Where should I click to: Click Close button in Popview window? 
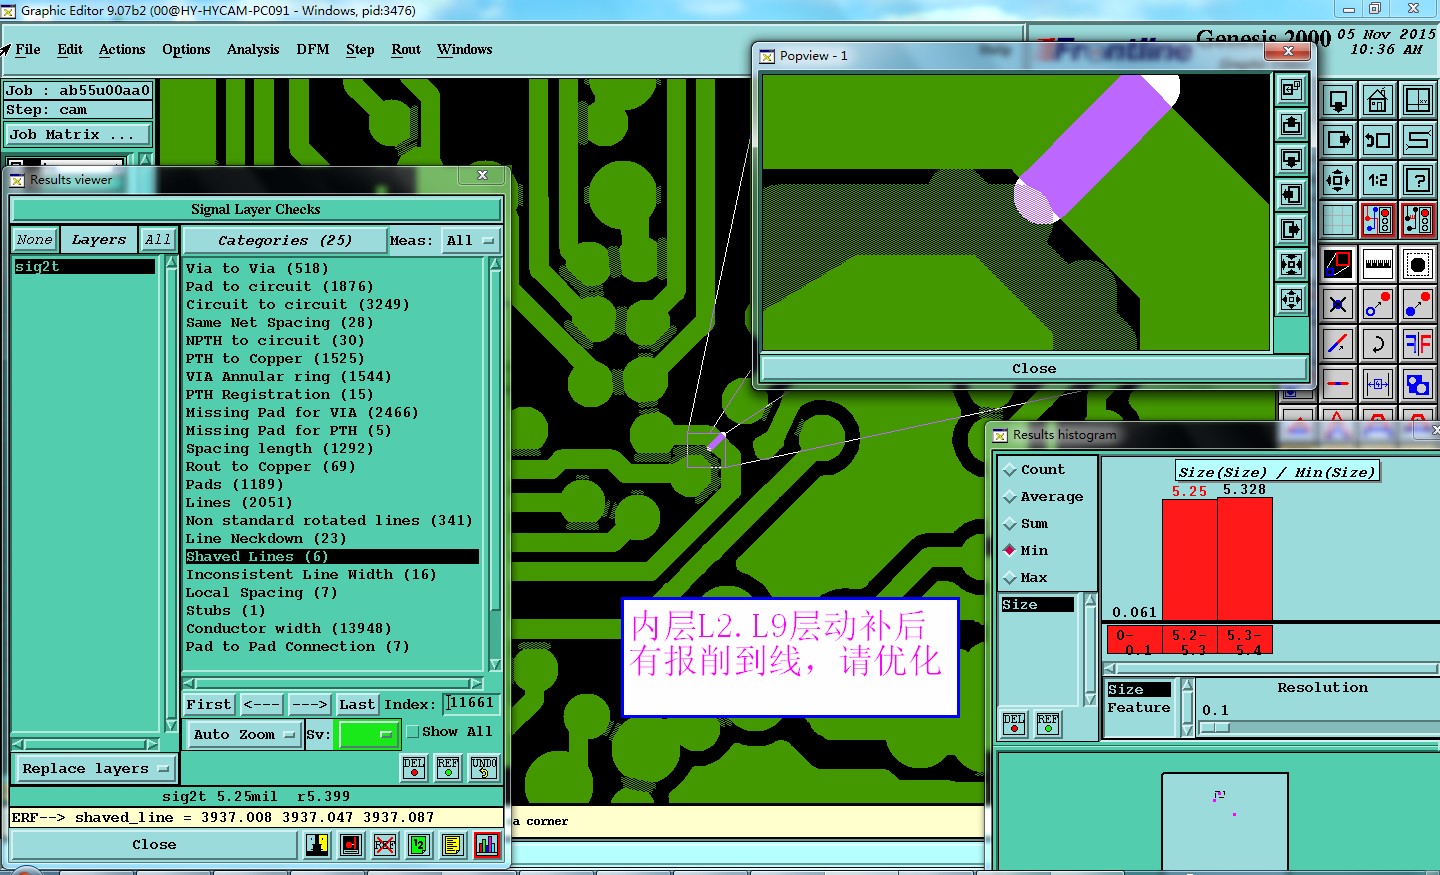pos(1034,369)
